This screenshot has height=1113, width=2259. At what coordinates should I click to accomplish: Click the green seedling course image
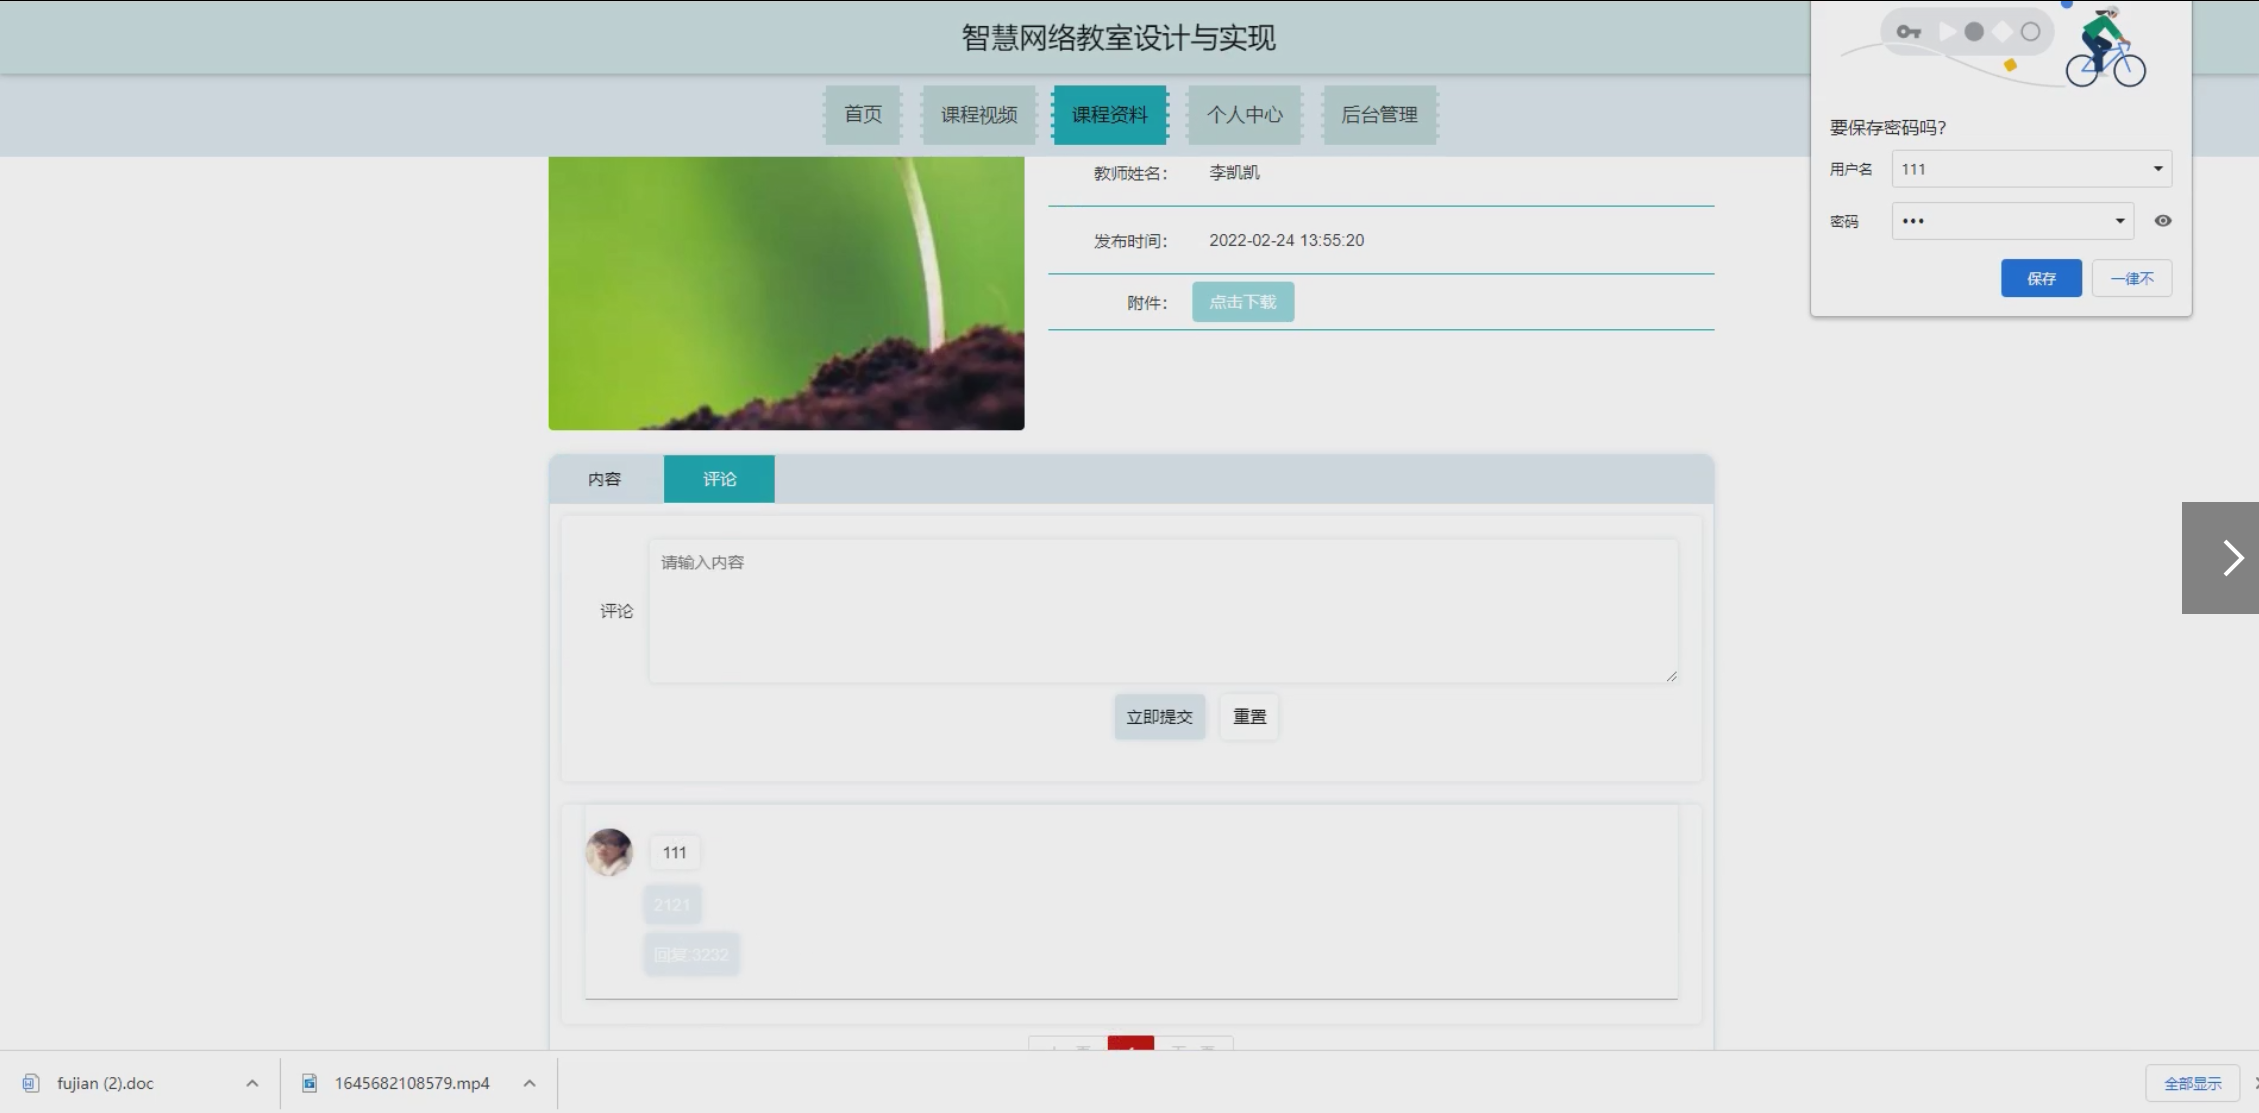[786, 293]
